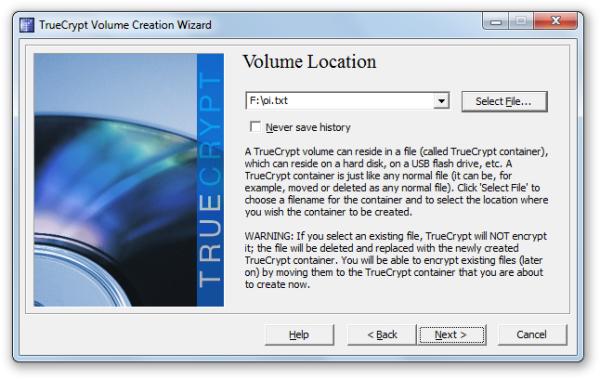Minimize the Volume Creation Wizard window
The width and height of the screenshot is (600, 380).
coord(496,21)
